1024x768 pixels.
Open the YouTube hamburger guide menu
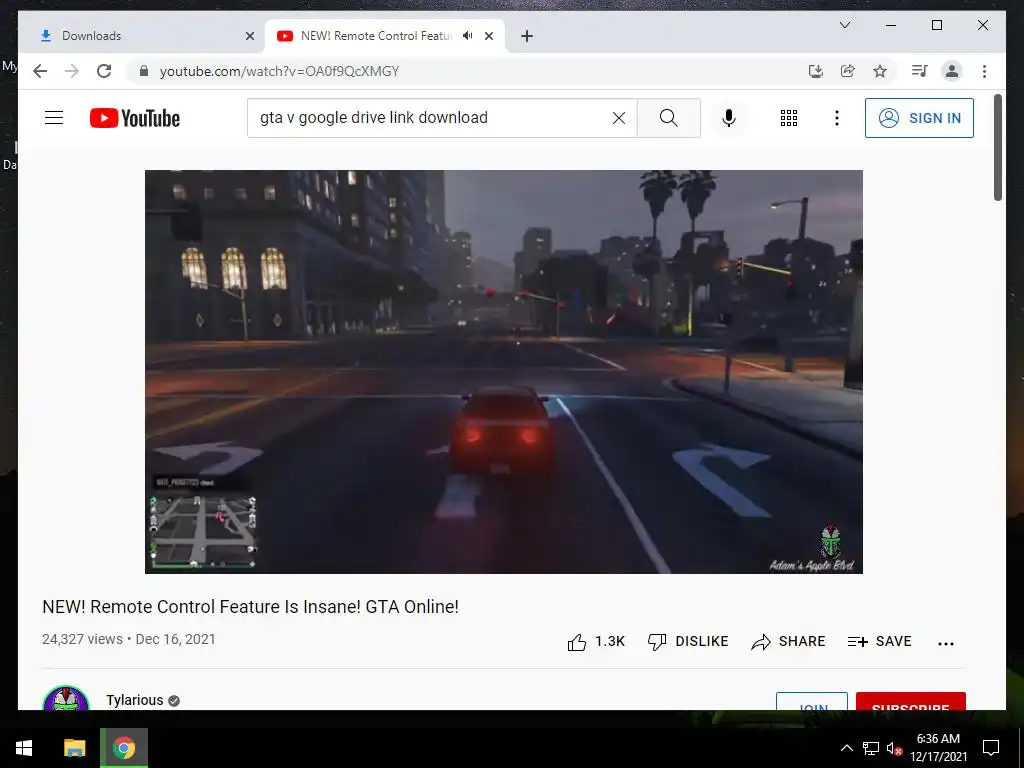54,118
